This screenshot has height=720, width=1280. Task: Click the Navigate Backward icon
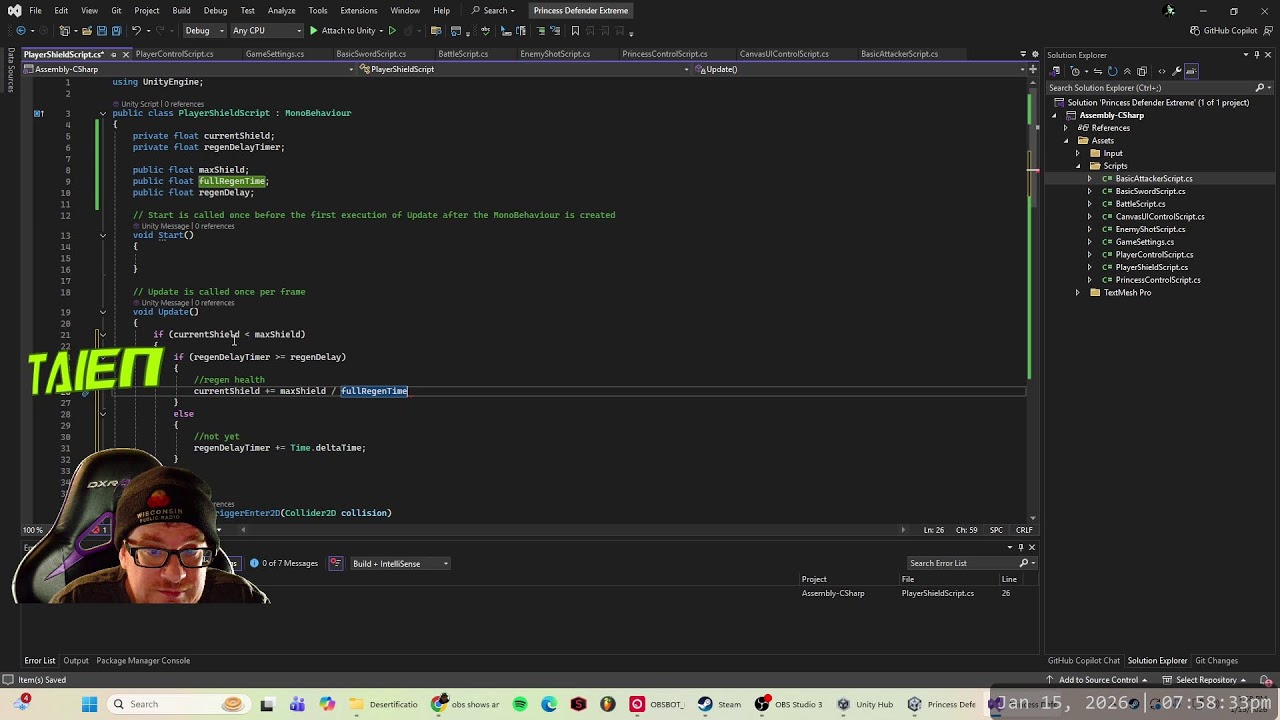coord(21,31)
